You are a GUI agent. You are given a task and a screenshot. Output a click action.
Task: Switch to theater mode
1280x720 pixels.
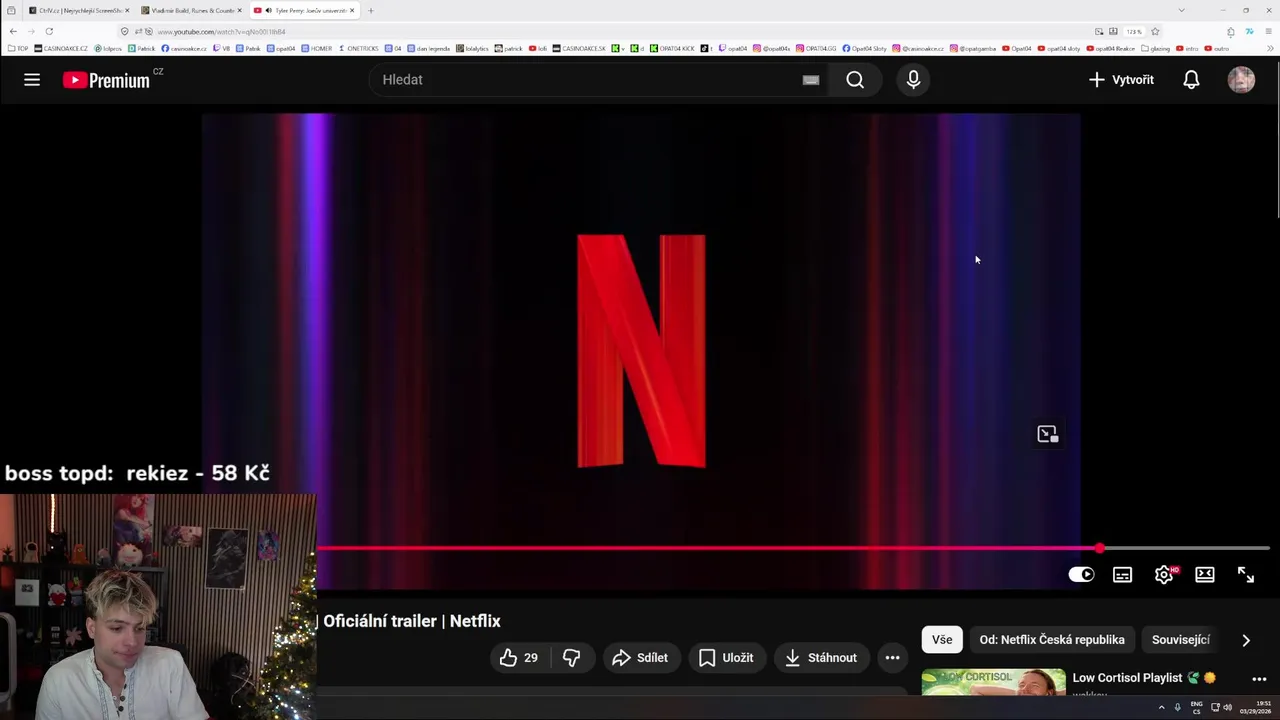pyautogui.click(x=1205, y=574)
